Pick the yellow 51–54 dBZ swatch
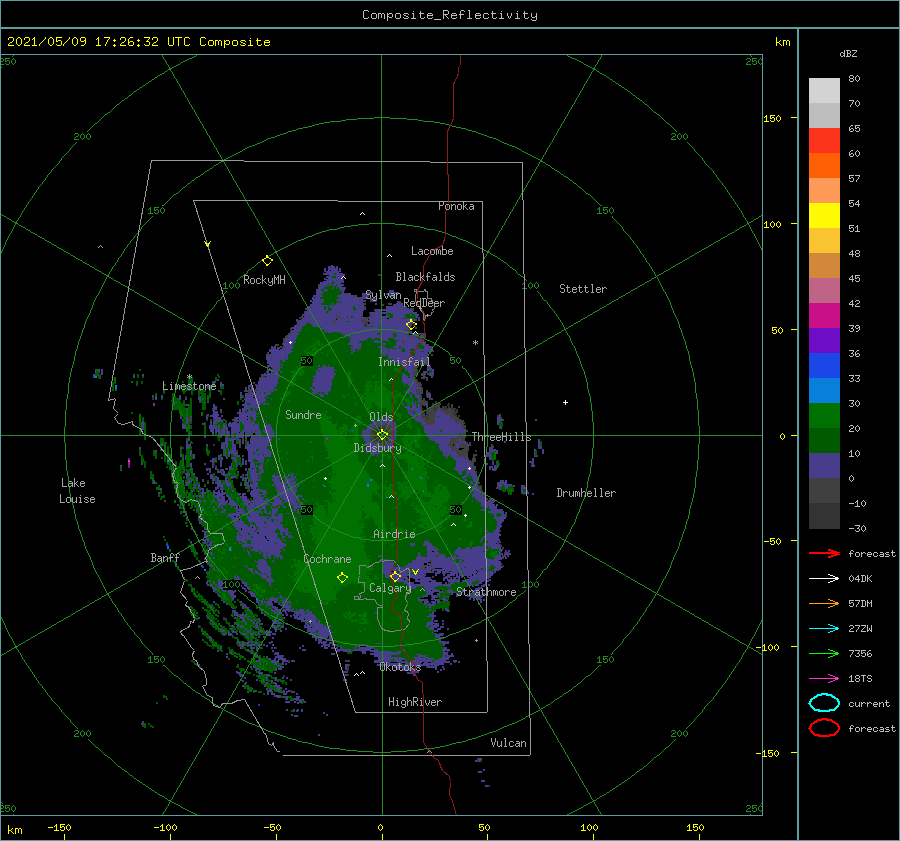Screen dimensions: 900x841 tap(824, 216)
